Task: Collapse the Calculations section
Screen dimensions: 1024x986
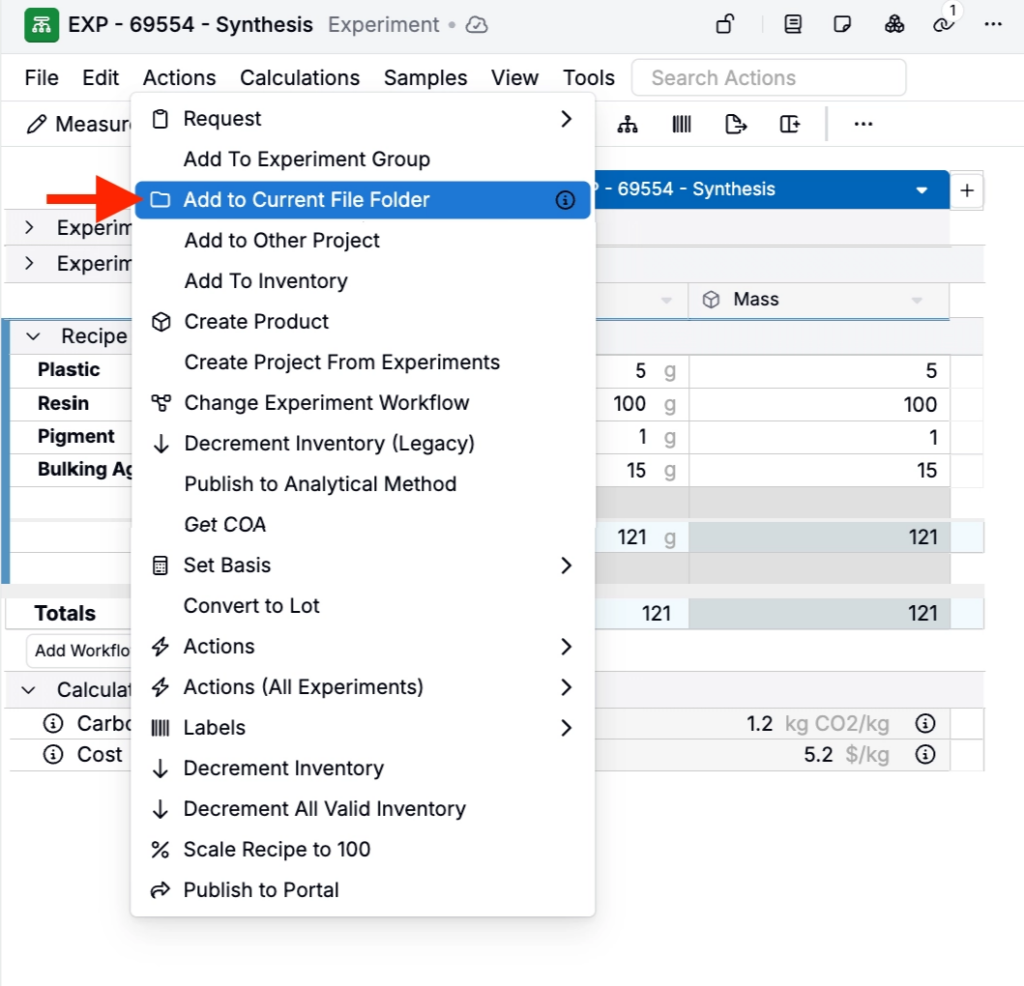Action: point(28,690)
